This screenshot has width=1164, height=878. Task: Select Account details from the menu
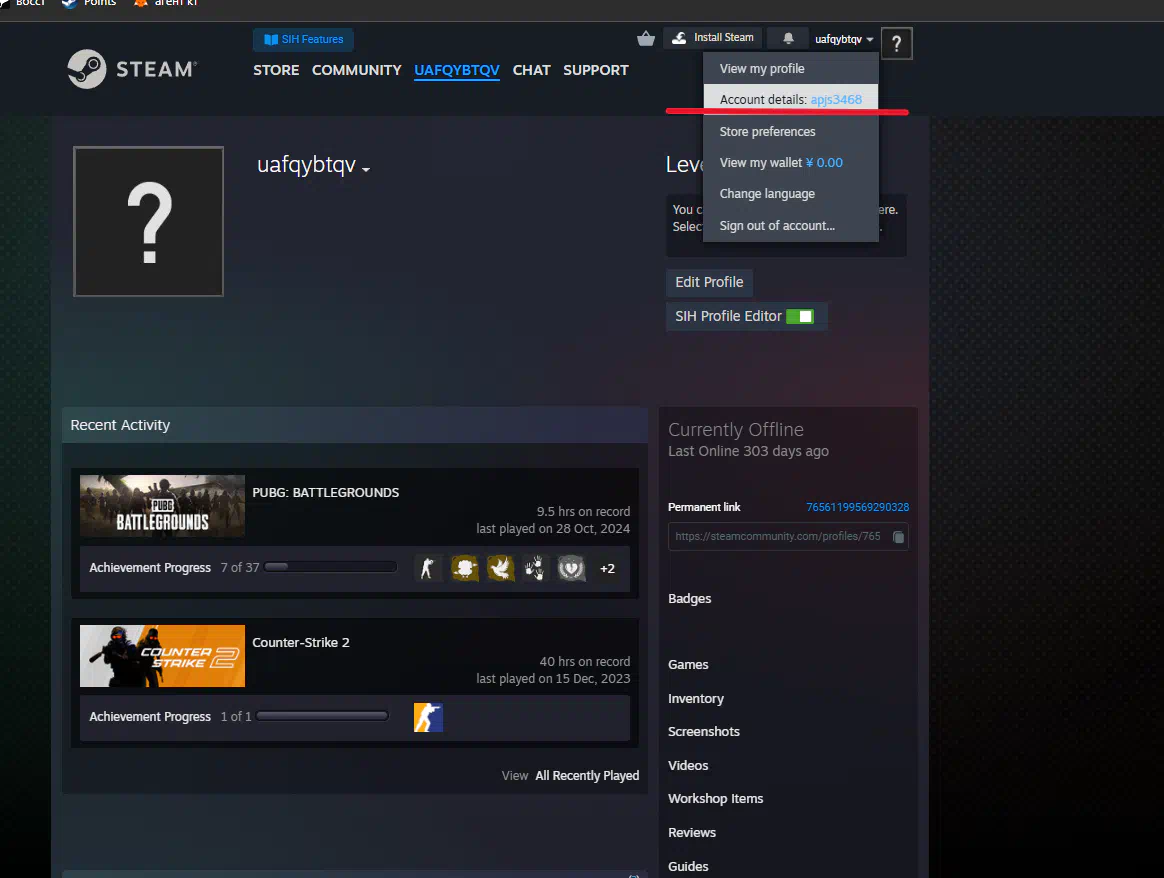(790, 100)
